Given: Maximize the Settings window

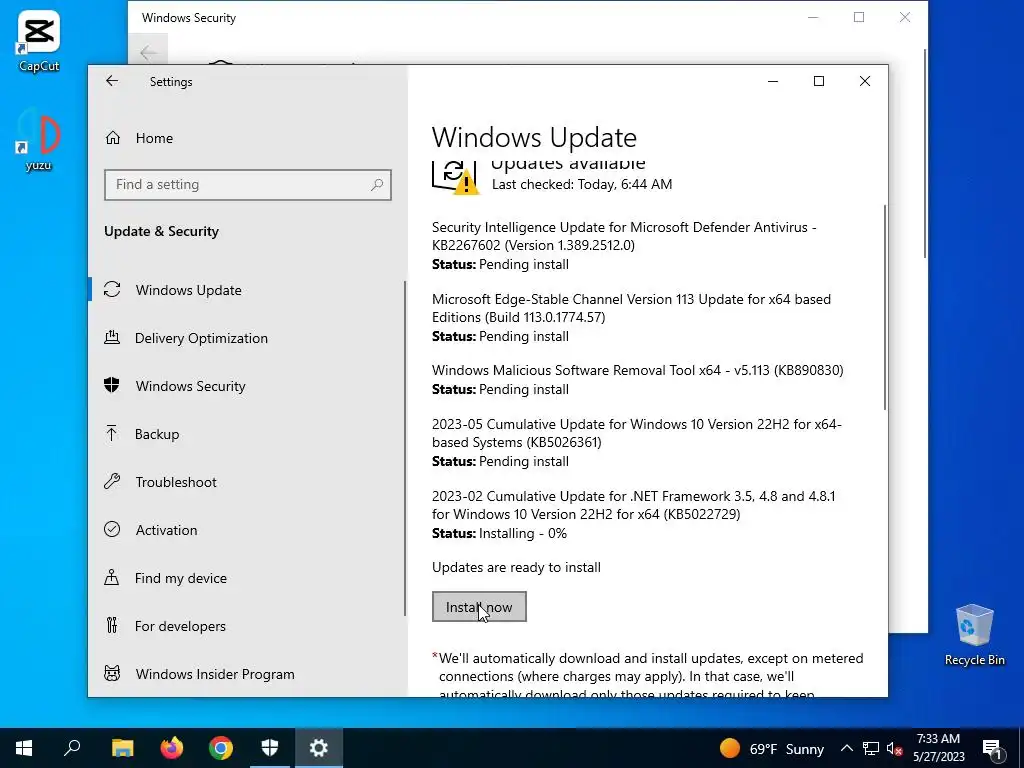Looking at the screenshot, I should tap(819, 81).
